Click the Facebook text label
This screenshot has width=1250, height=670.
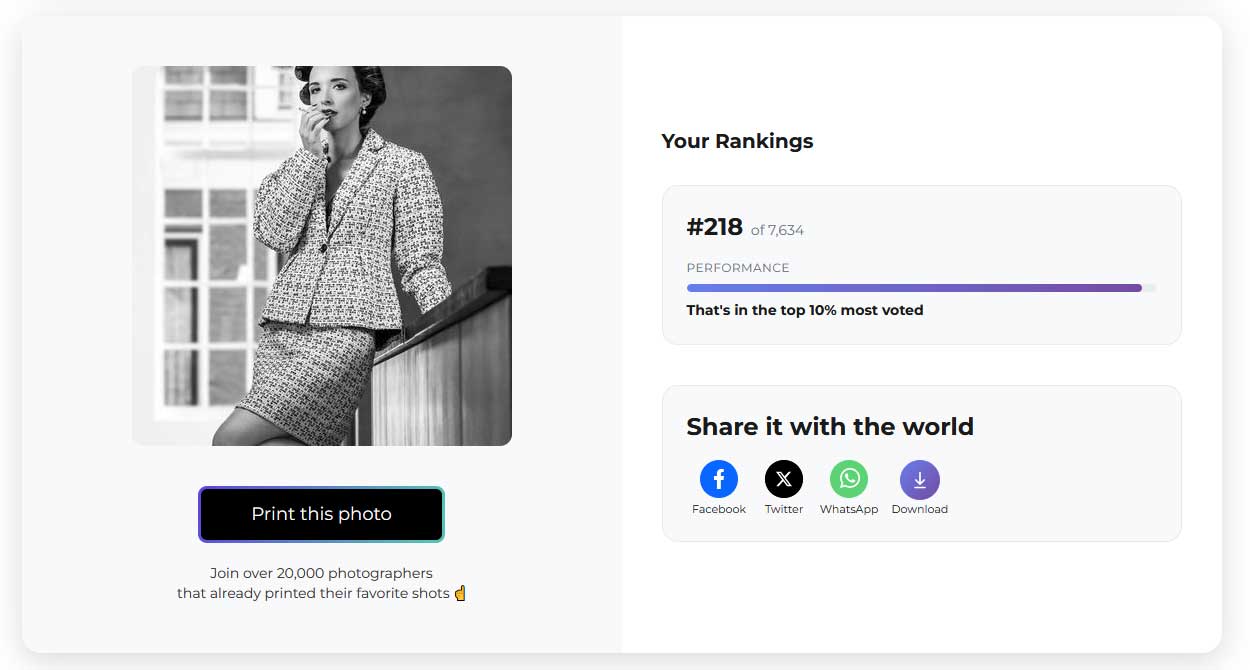tap(719, 509)
